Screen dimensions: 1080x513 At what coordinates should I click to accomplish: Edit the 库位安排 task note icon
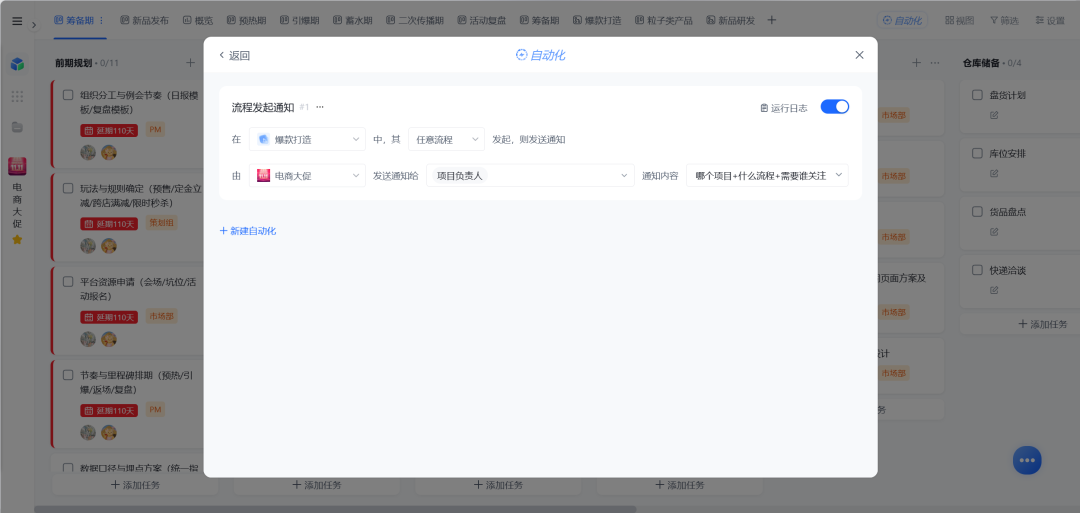[x=994, y=174]
